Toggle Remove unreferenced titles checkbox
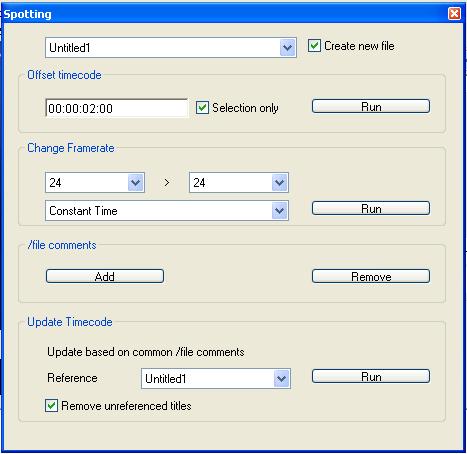467x454 pixels. click(51, 406)
